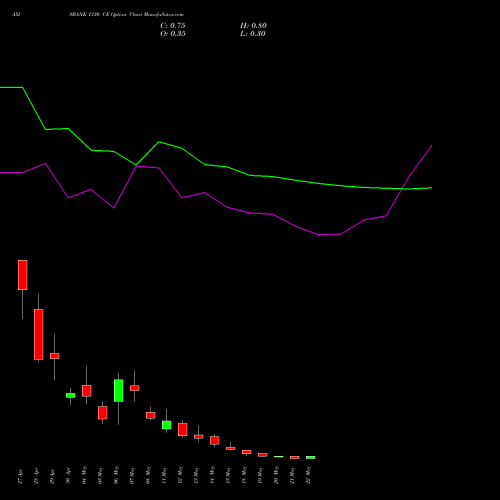Click the '29 Apr' date axis label
Viewport: 500px width, 500px height.
(x=52, y=477)
